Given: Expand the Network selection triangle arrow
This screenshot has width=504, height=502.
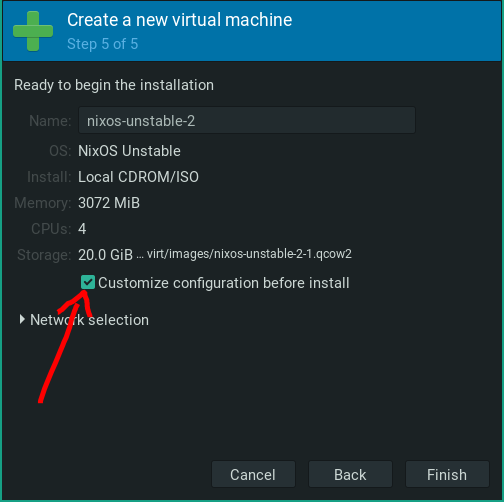Looking at the screenshot, I should [x=22, y=319].
